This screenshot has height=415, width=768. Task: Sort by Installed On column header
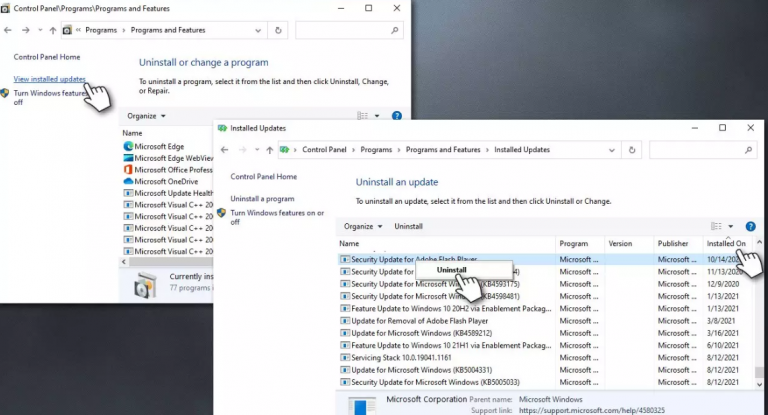(727, 244)
